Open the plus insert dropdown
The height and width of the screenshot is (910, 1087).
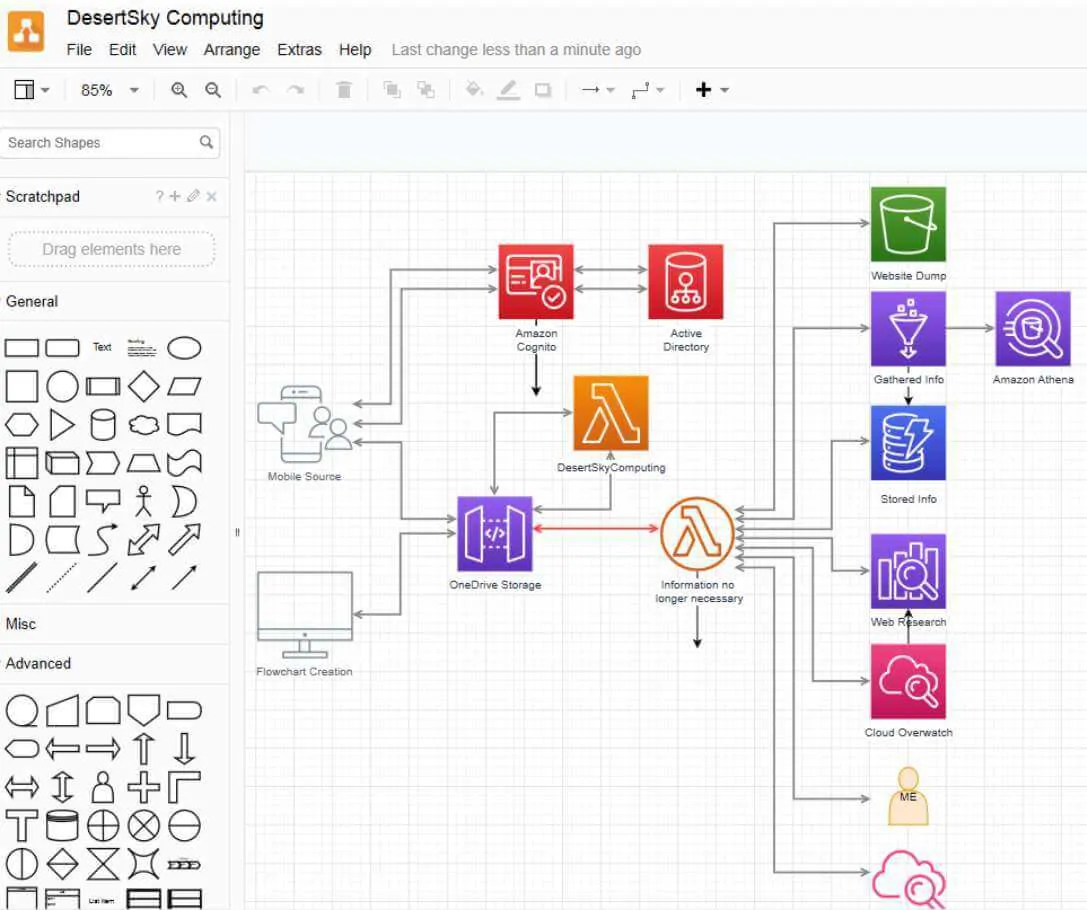(x=712, y=89)
